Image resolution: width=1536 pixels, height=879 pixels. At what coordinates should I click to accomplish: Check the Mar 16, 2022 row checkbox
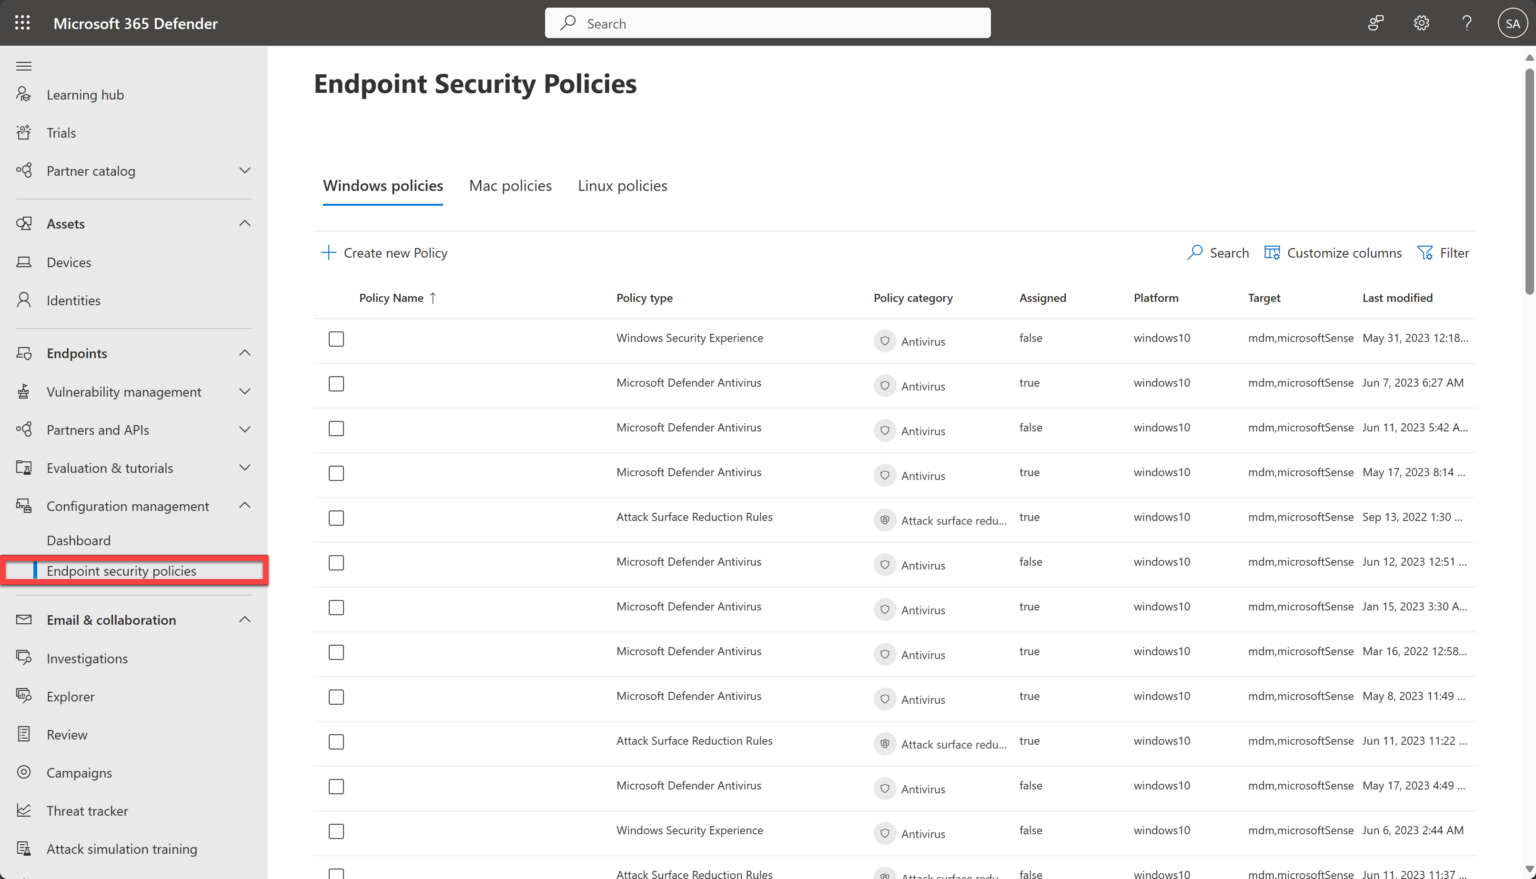coord(336,652)
